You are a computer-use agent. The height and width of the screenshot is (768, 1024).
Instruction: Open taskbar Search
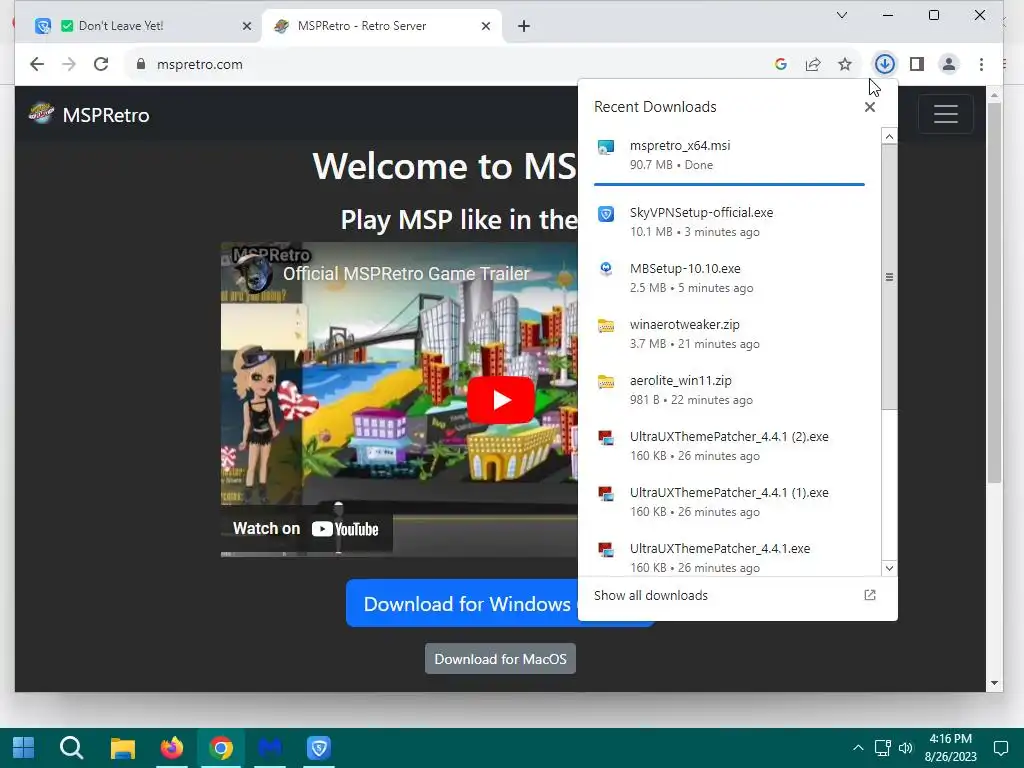click(71, 748)
